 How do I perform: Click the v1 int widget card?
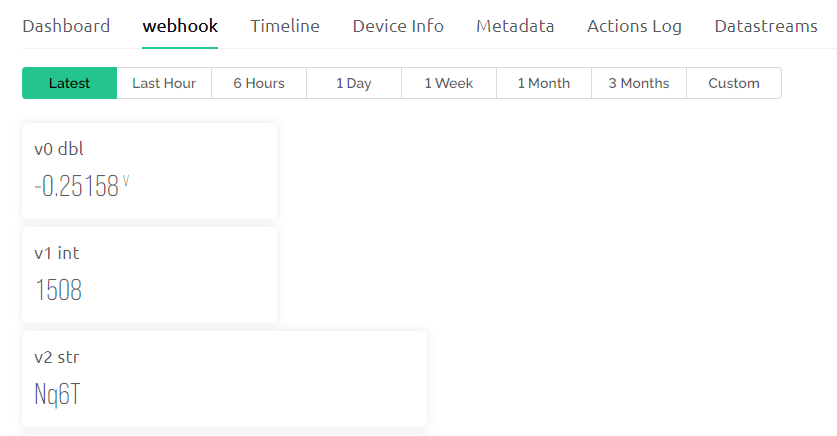pos(149,275)
